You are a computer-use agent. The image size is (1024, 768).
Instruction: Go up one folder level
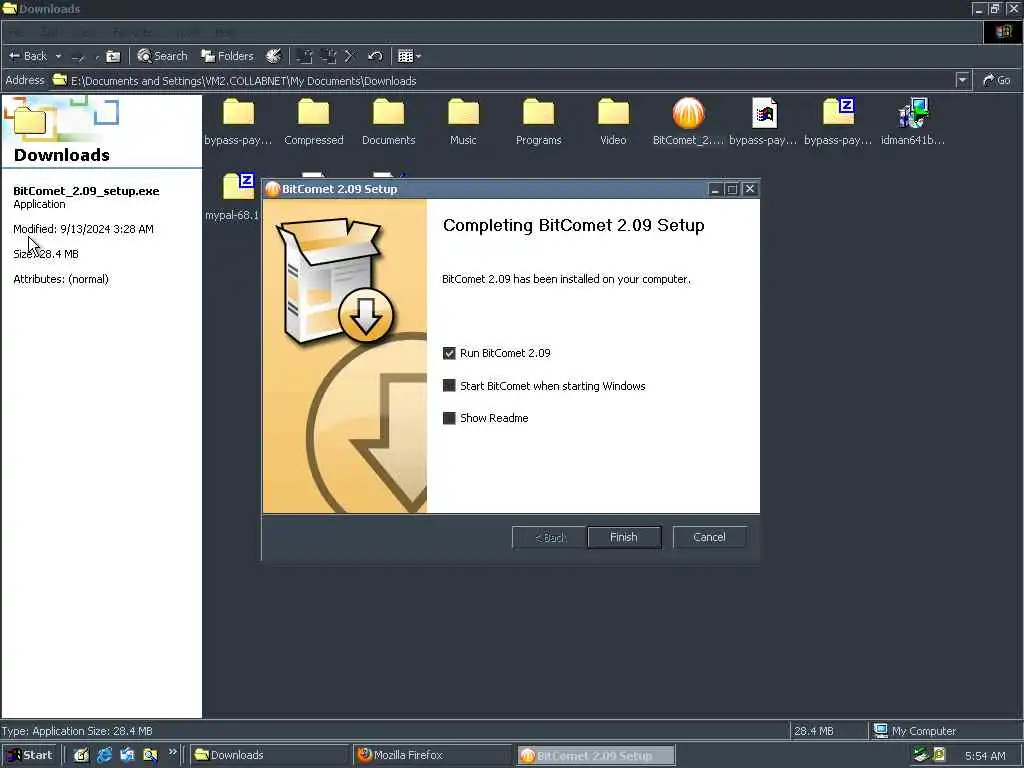click(113, 56)
